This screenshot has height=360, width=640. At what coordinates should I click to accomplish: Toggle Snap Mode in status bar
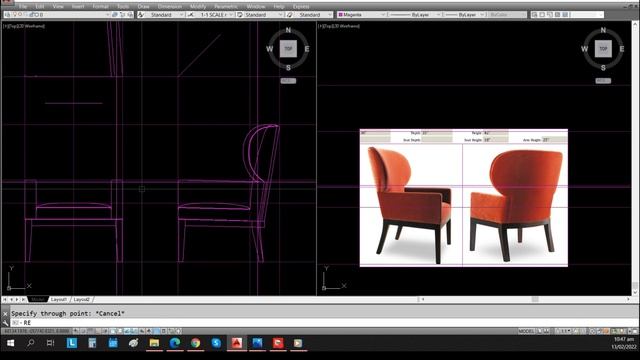83,331
